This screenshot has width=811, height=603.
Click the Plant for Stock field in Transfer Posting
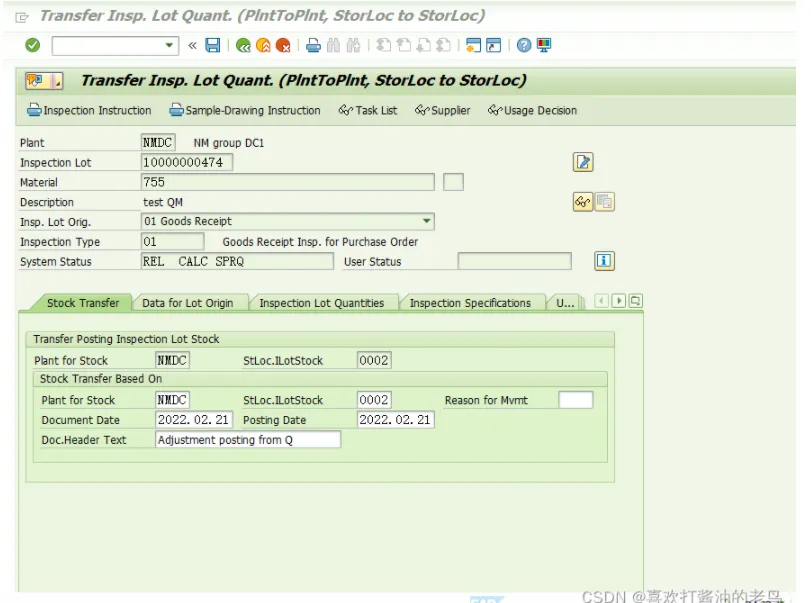tap(172, 360)
